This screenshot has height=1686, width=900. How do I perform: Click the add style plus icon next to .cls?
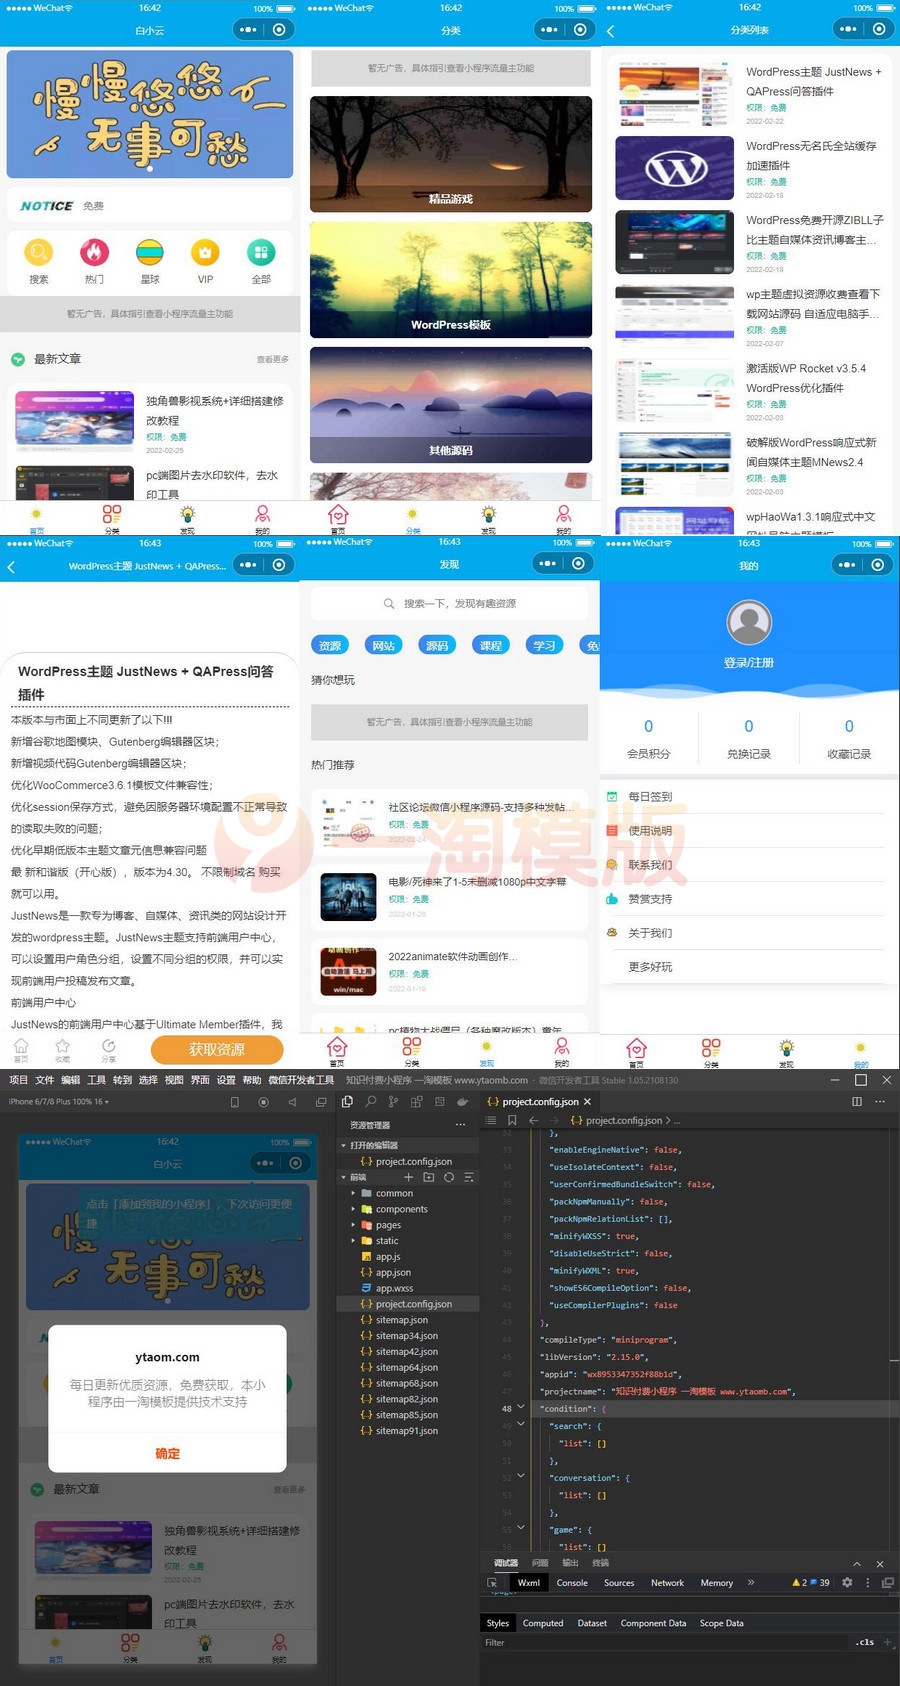pos(888,1642)
